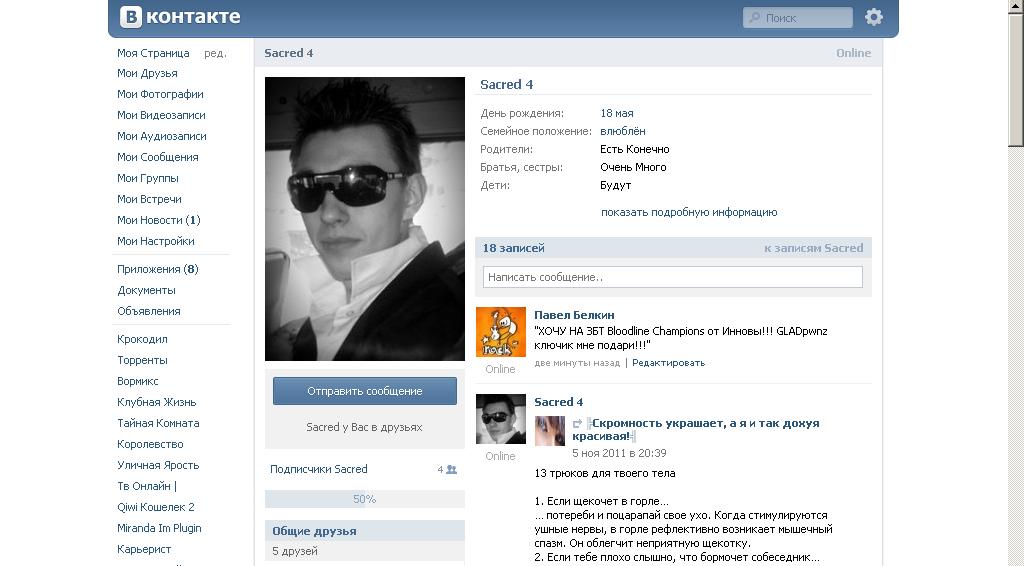Click the Написать сообщение text field

tap(672, 277)
